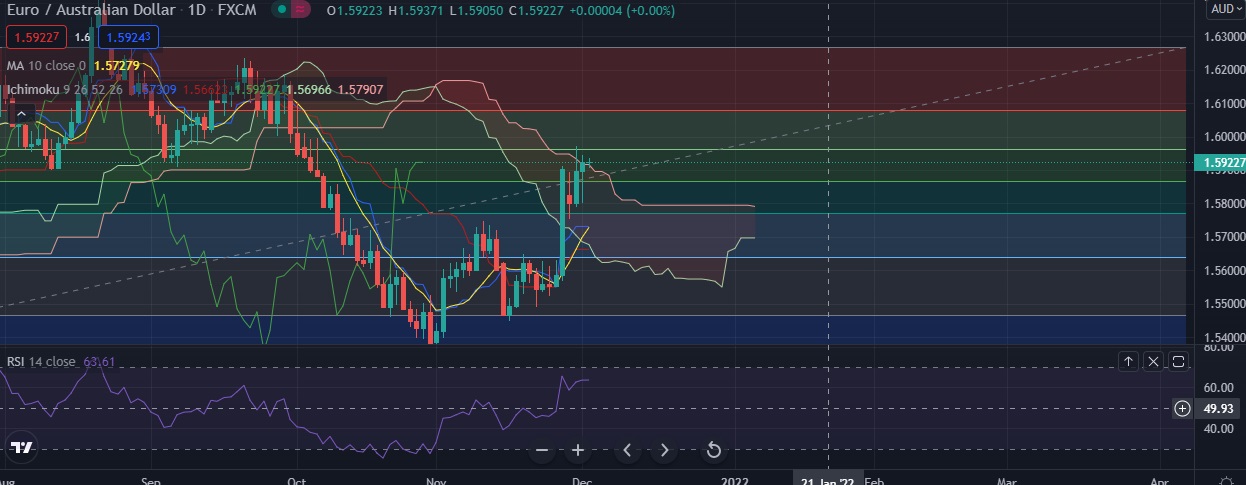This screenshot has height=485, width=1246.
Task: Click the blue buy price 1.59243 button
Action: point(128,37)
